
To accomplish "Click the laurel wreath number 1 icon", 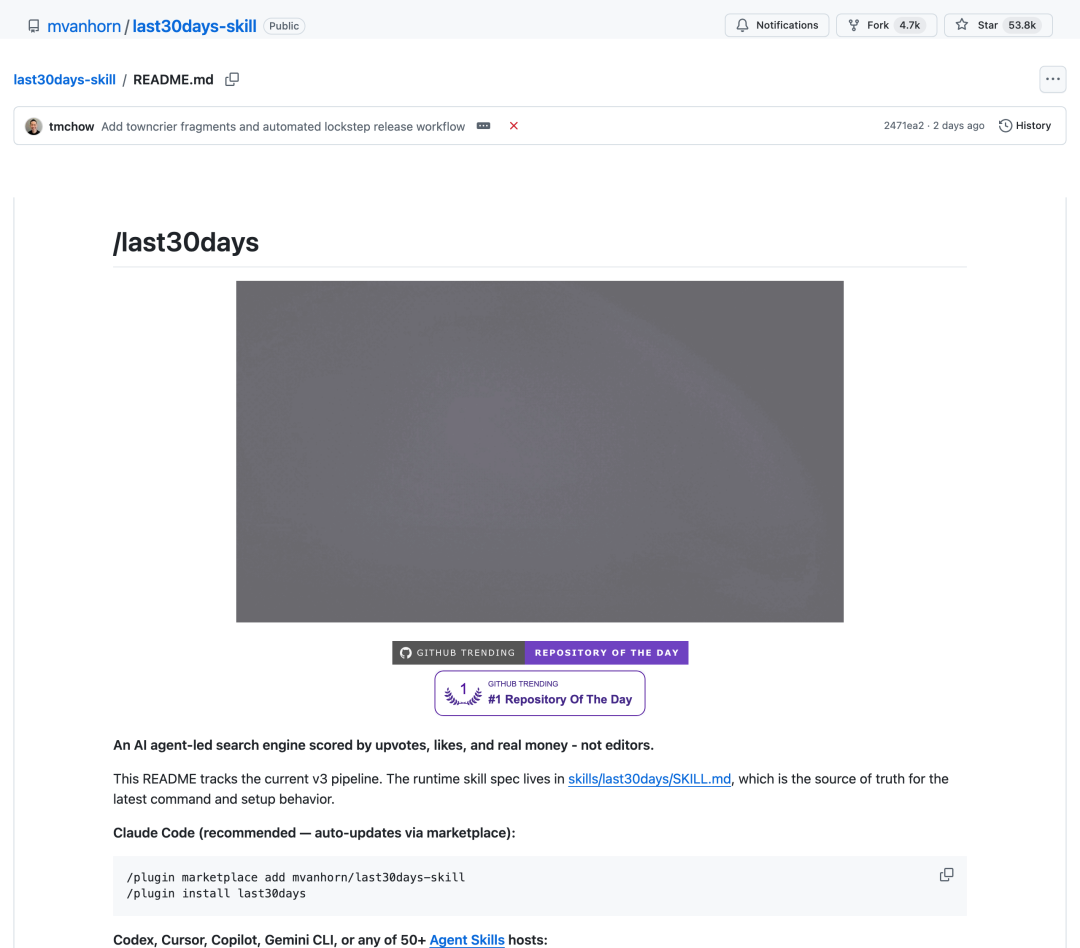I will [x=463, y=694].
